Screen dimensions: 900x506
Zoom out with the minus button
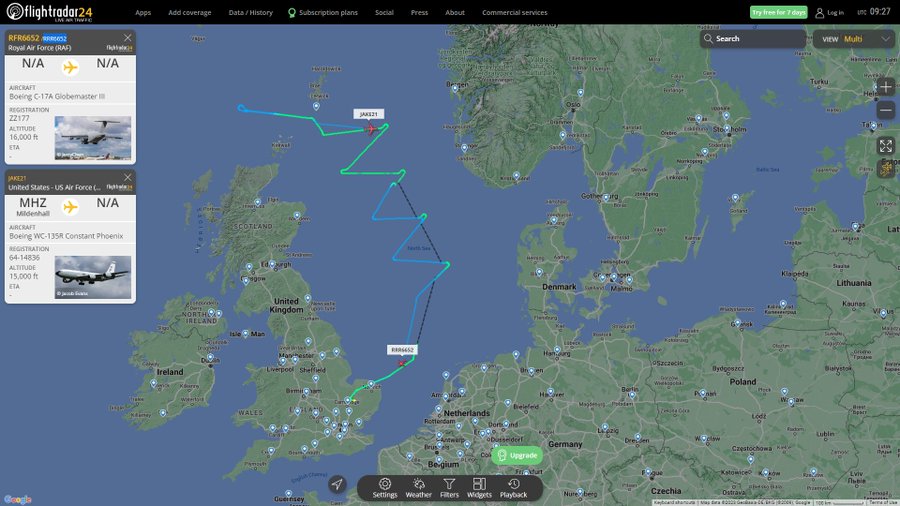tap(886, 110)
